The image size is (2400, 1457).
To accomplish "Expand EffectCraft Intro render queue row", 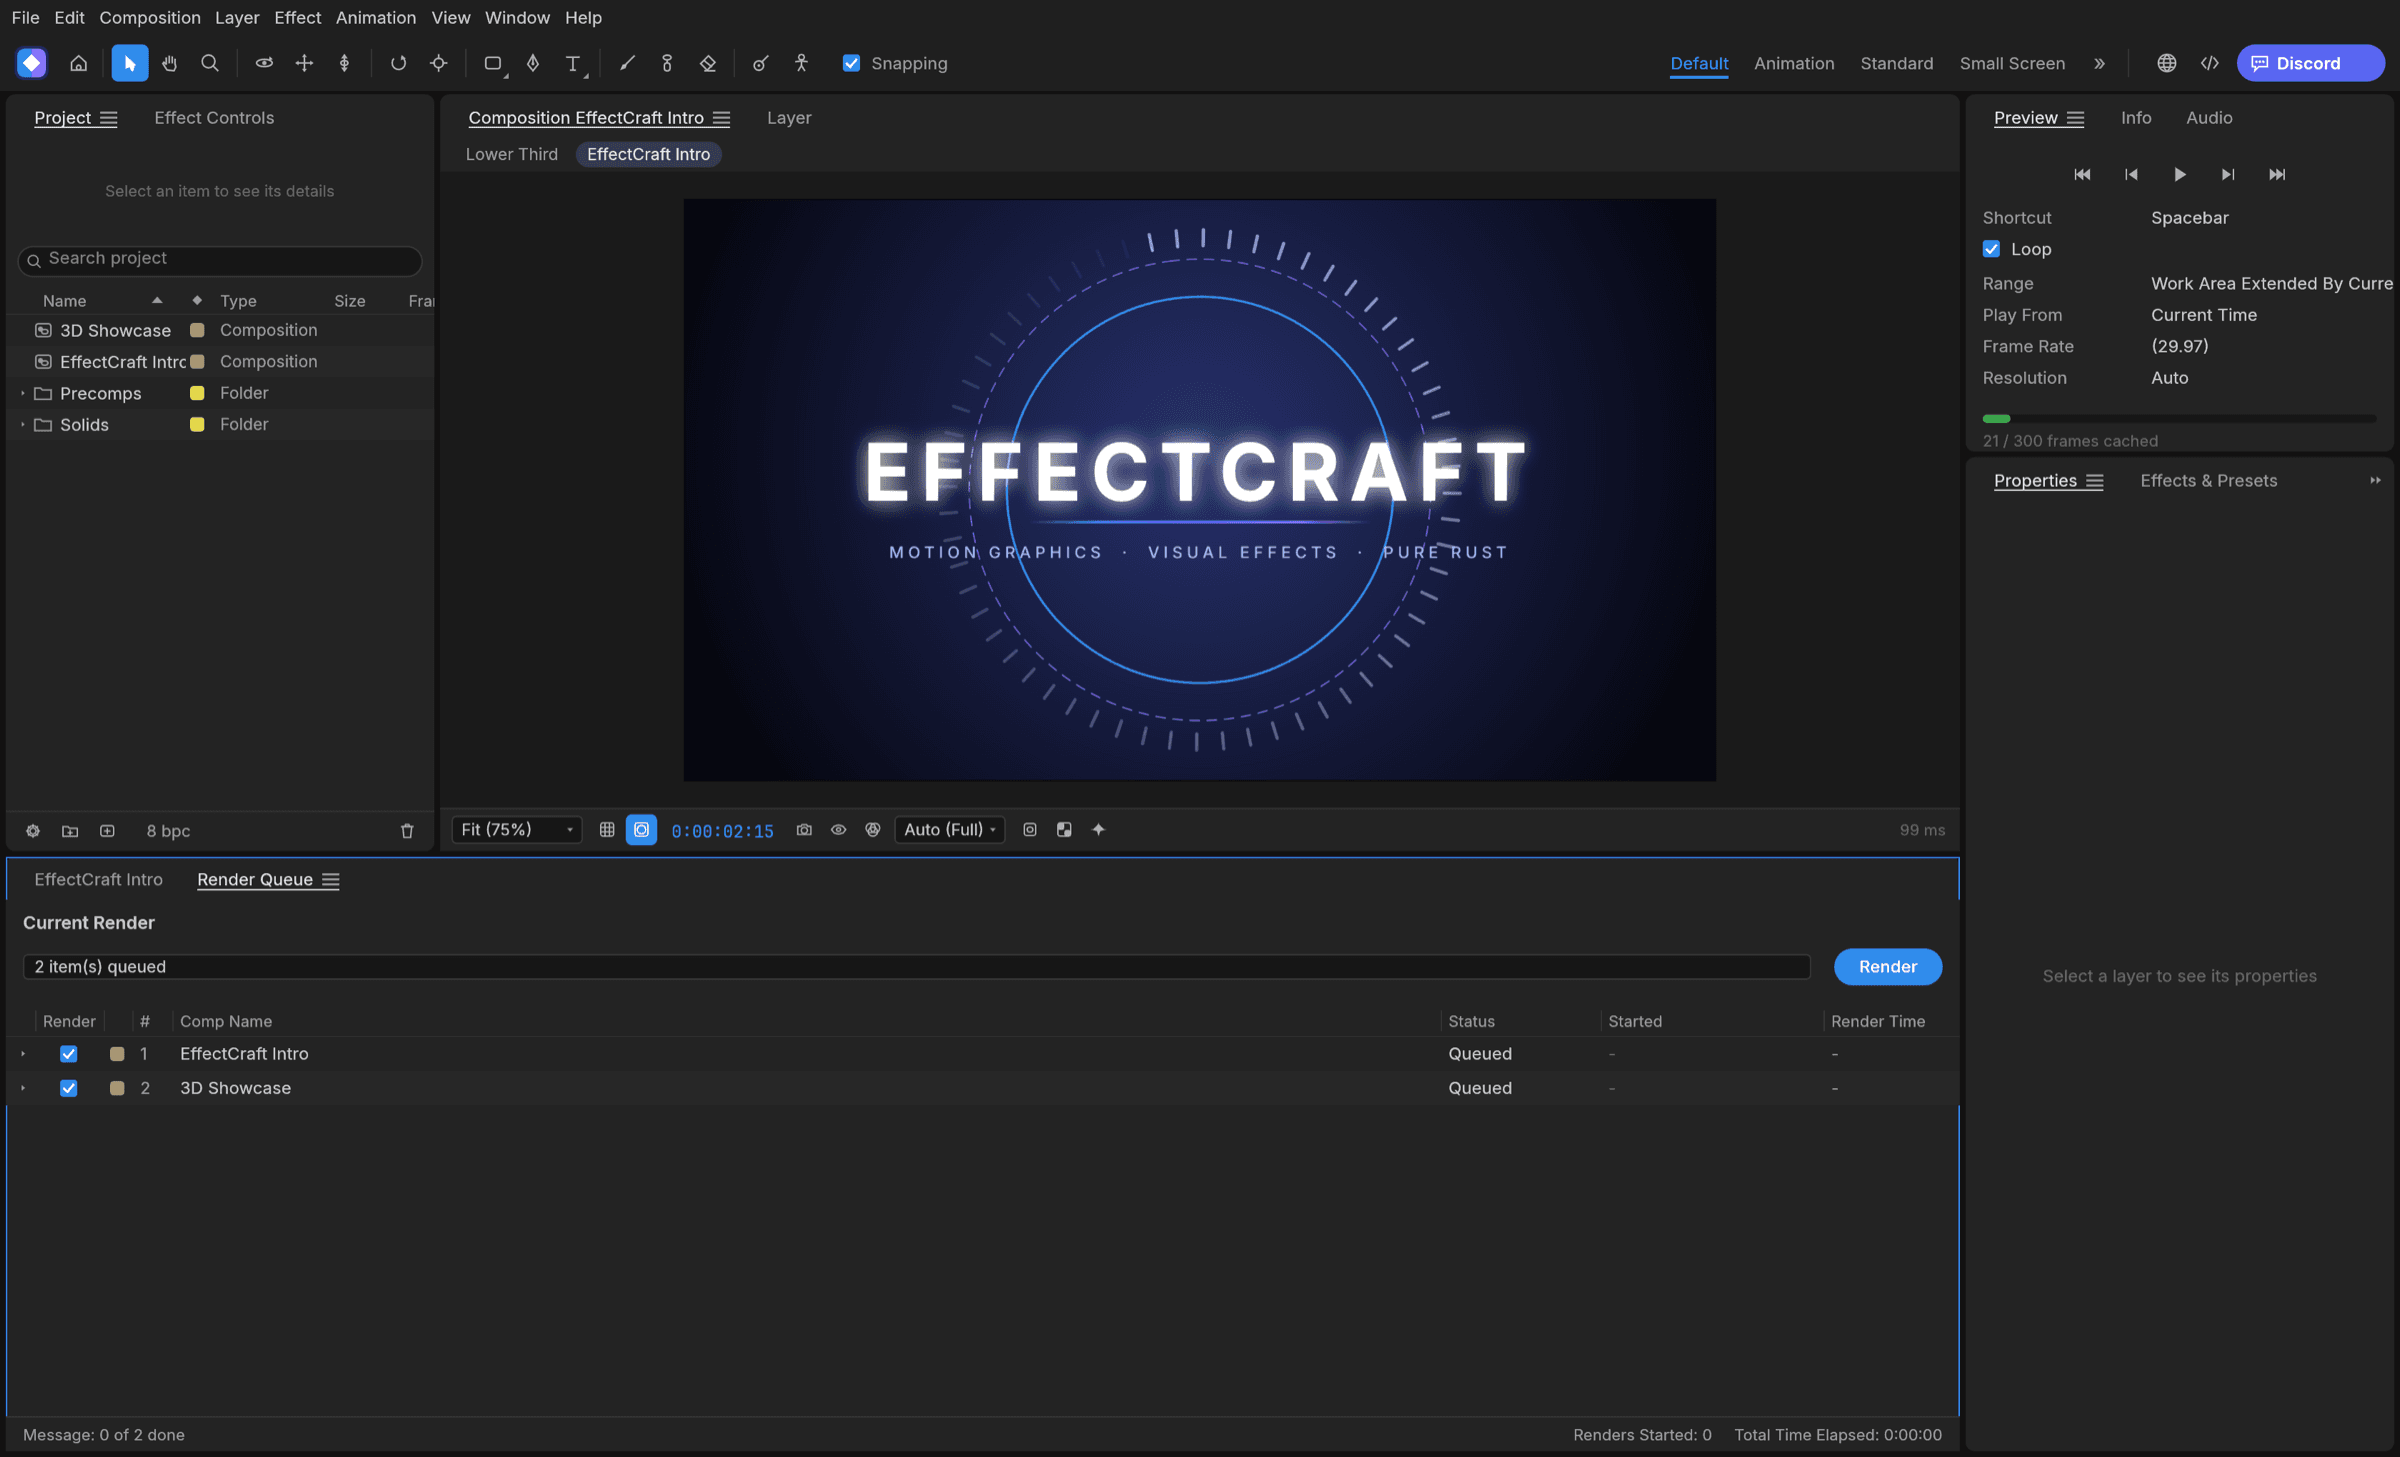I will (x=23, y=1054).
